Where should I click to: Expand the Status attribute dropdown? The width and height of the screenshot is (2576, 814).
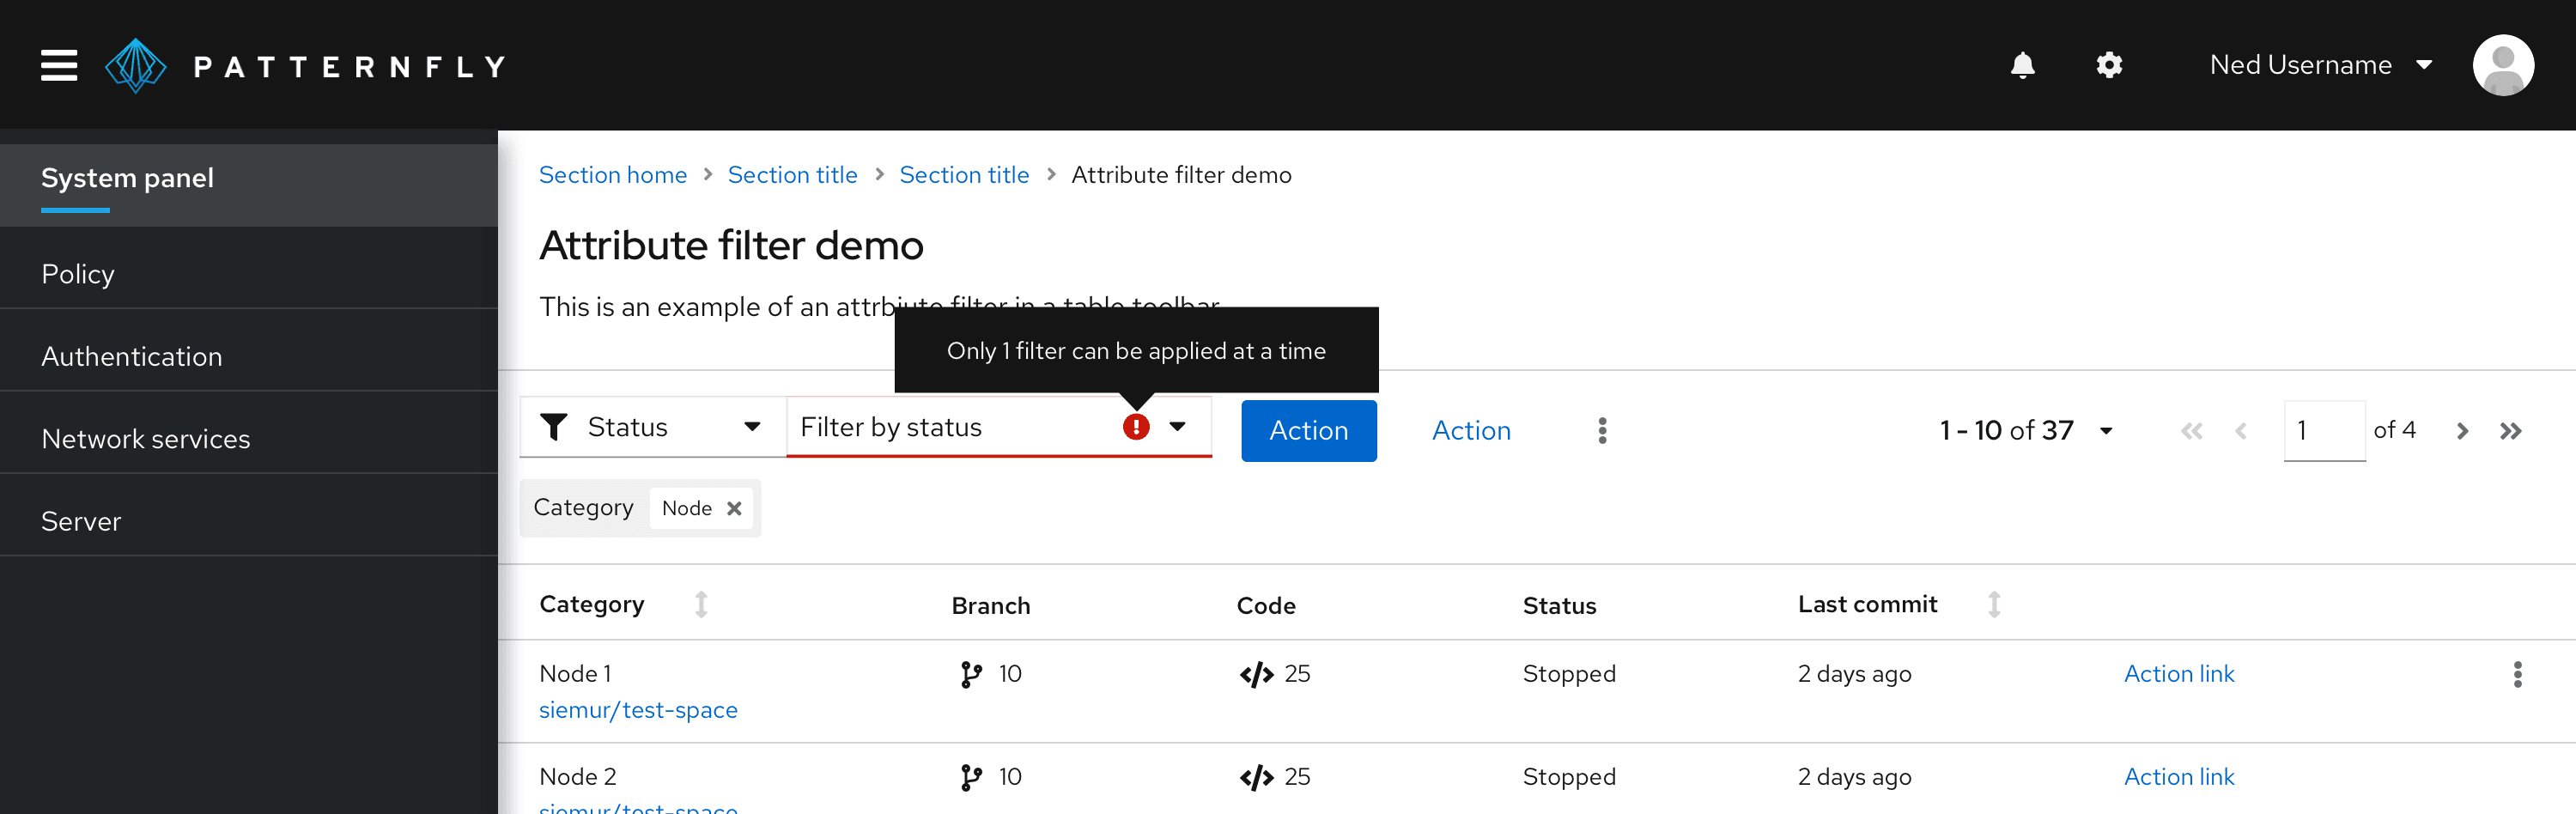coord(652,427)
